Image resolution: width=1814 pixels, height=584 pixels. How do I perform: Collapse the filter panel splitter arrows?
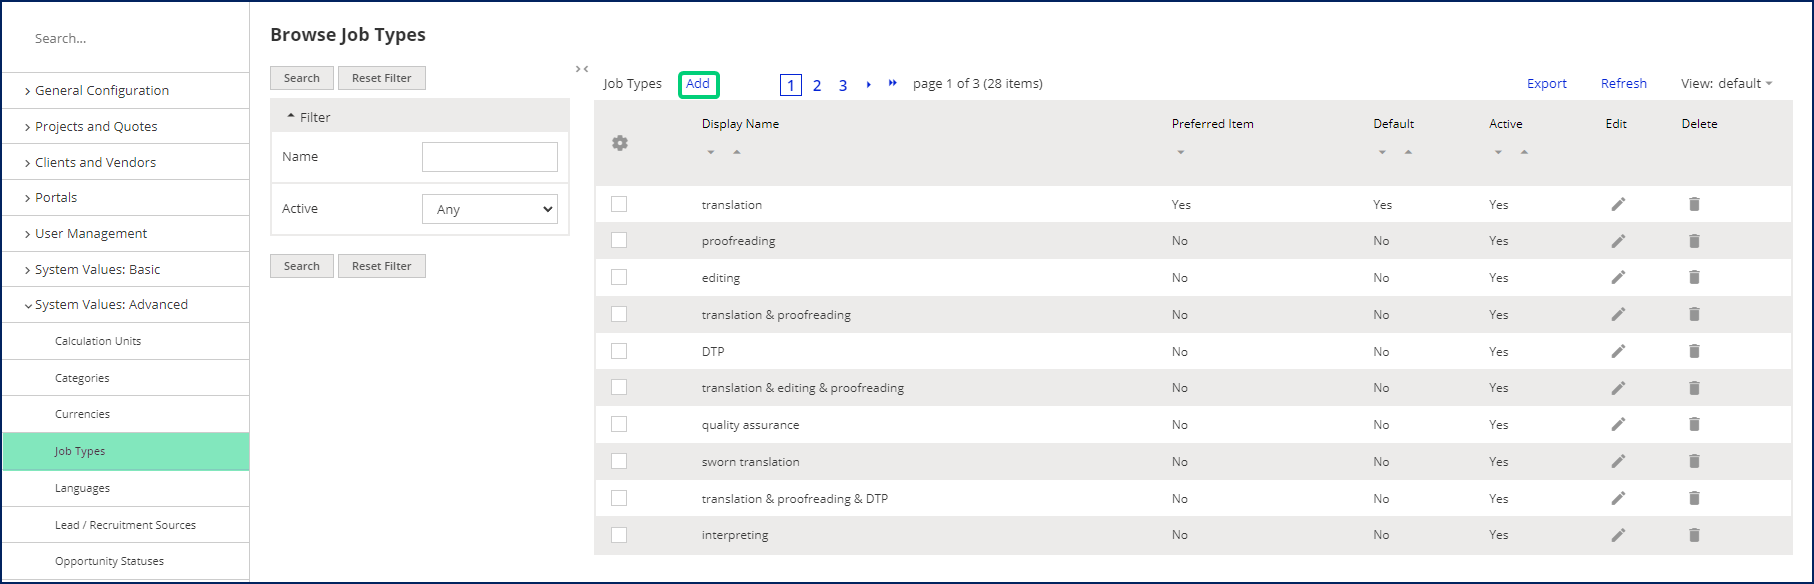(x=582, y=69)
